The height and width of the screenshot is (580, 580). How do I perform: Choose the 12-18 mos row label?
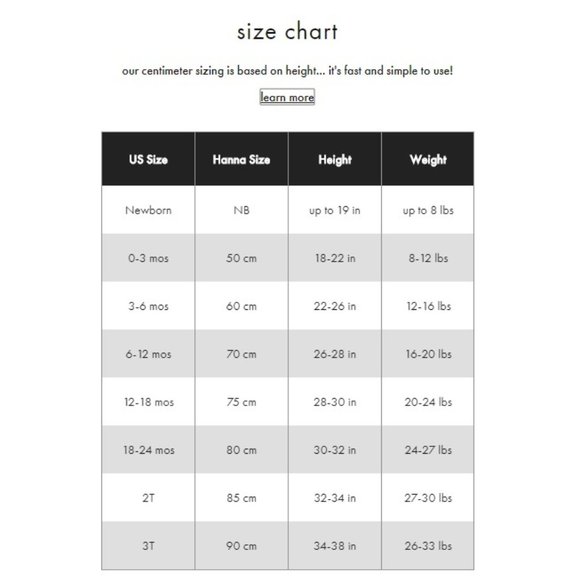tap(148, 402)
